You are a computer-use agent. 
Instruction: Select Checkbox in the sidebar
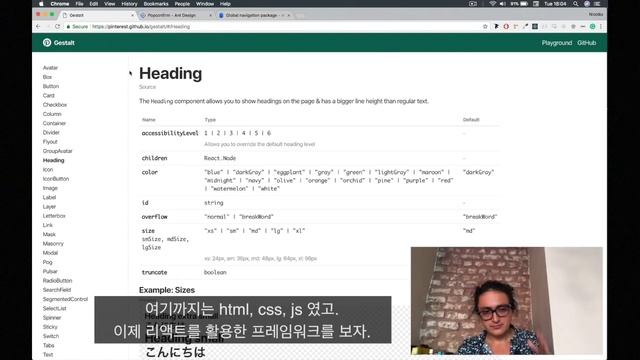pos(55,105)
